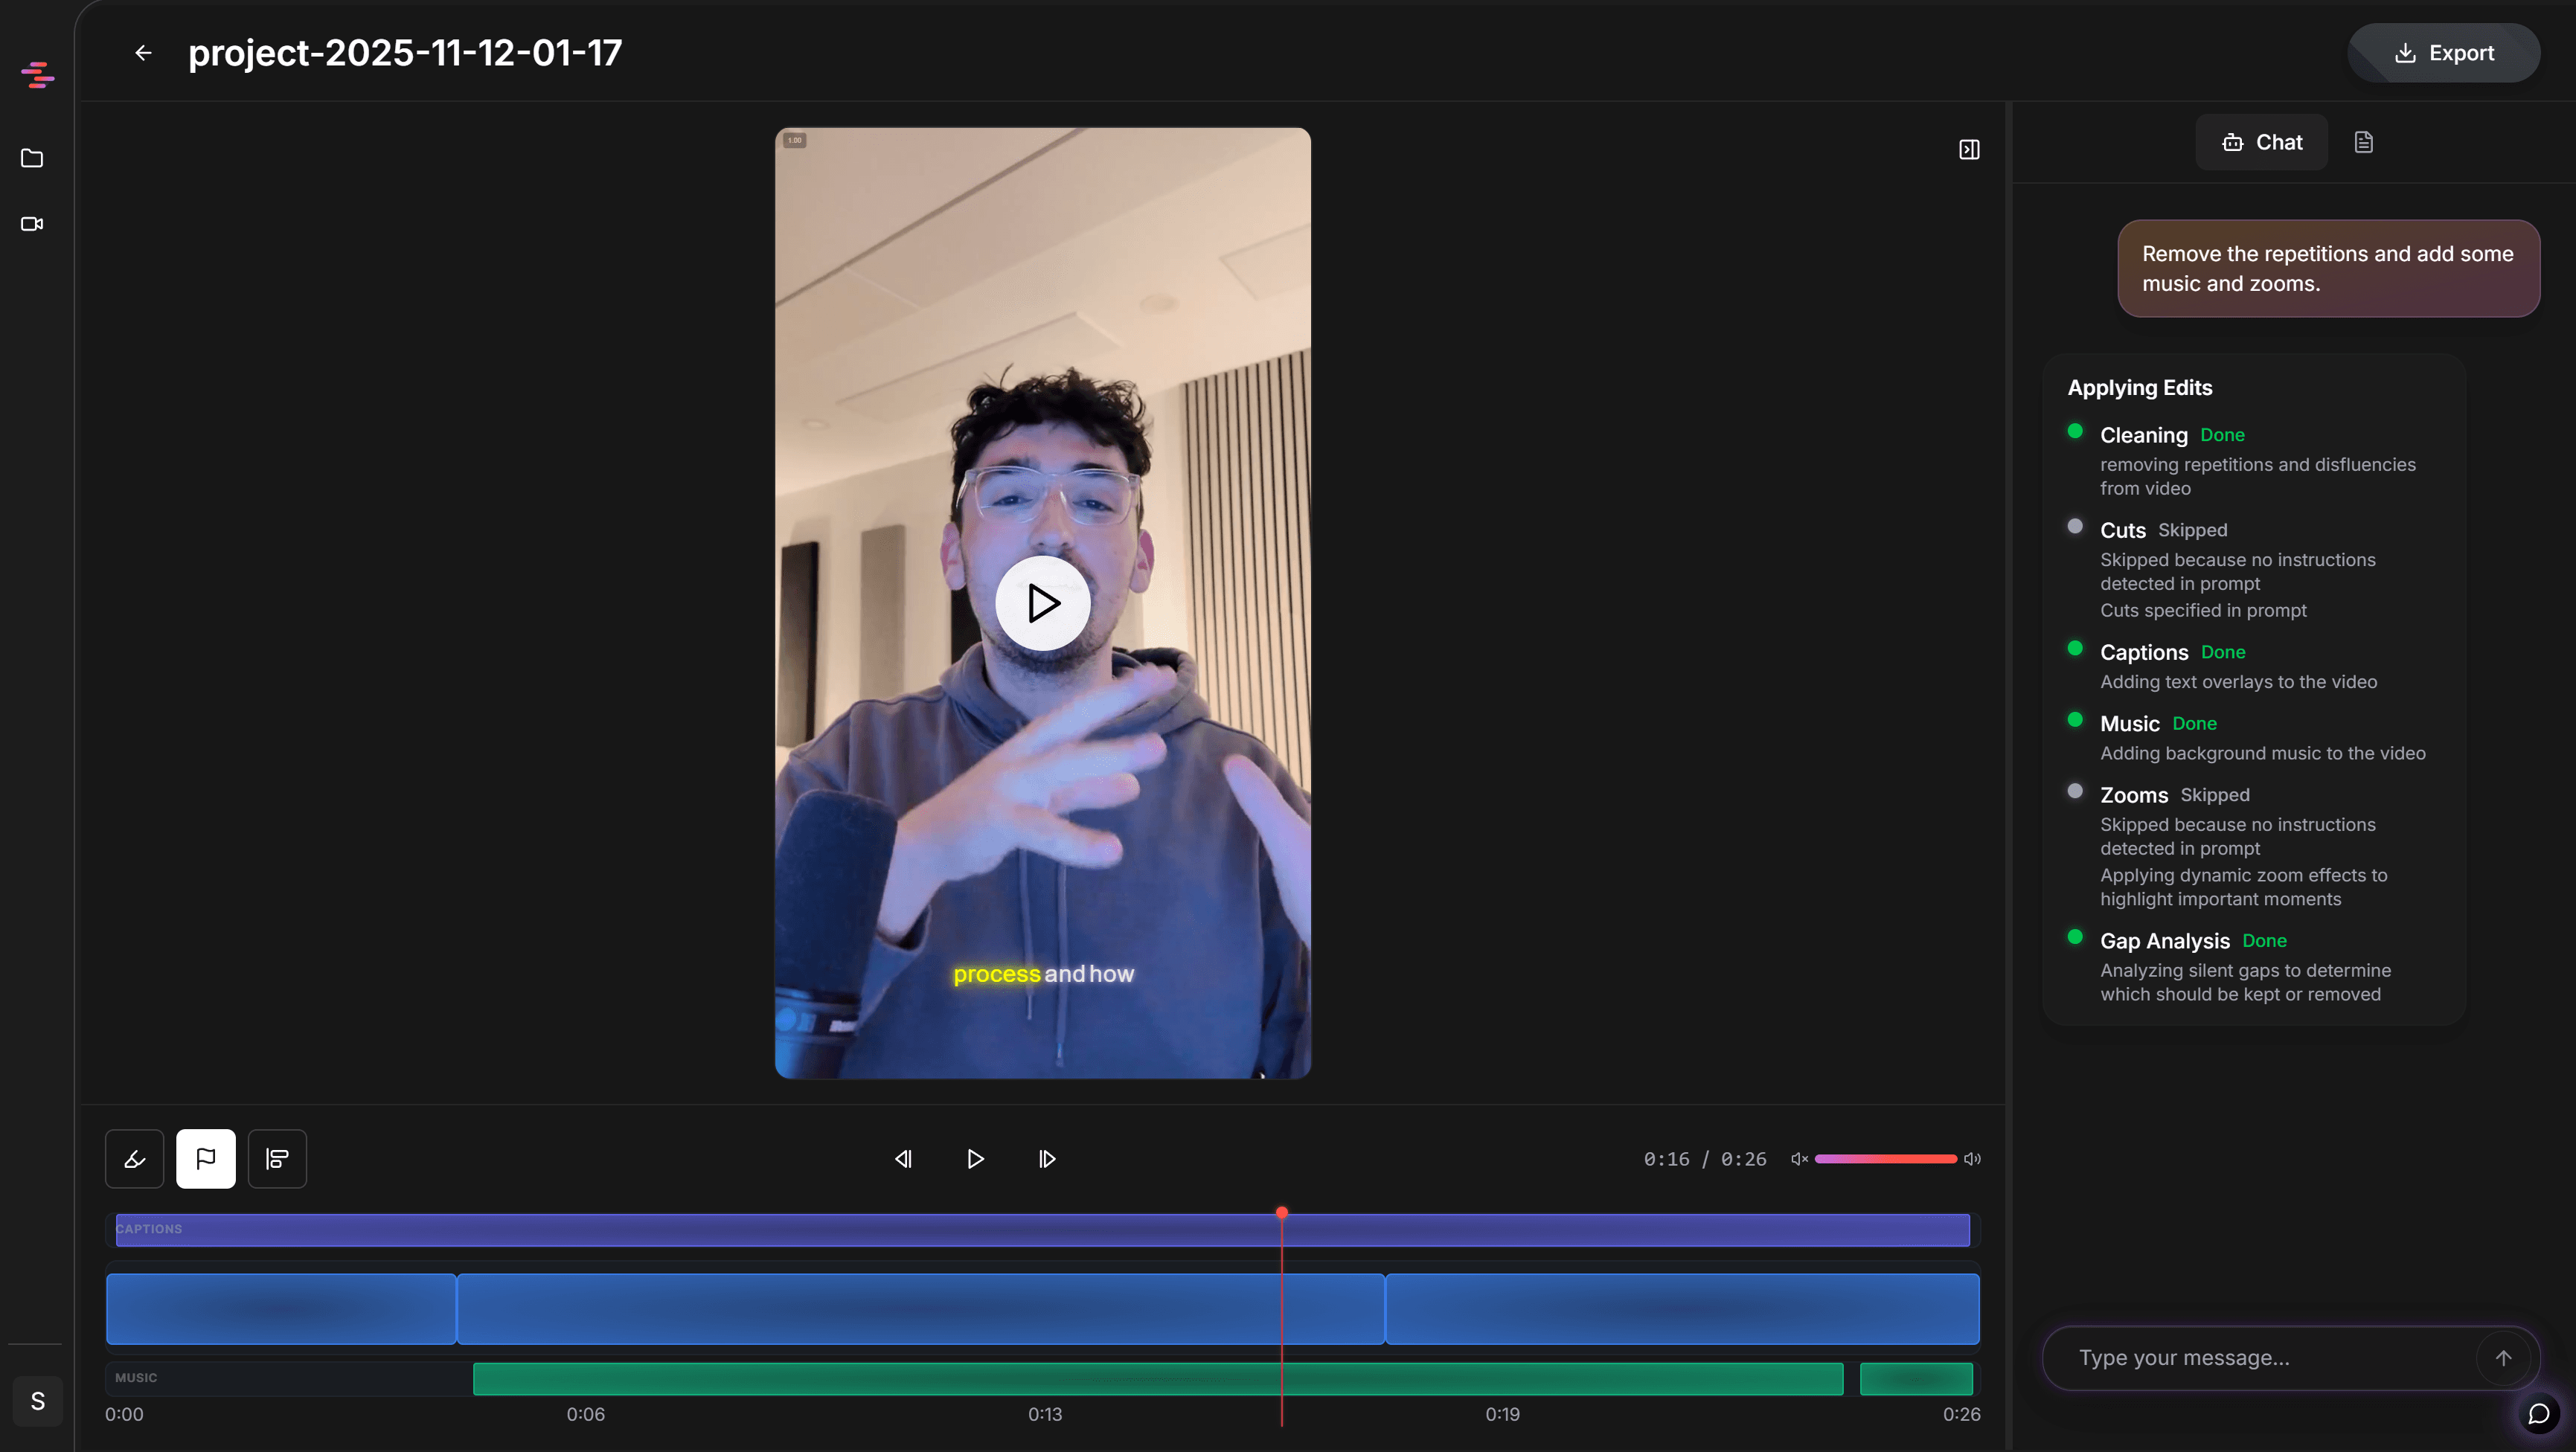This screenshot has height=1452, width=2576.
Task: Open the projects folder in the left sidebar
Action: pos(33,158)
